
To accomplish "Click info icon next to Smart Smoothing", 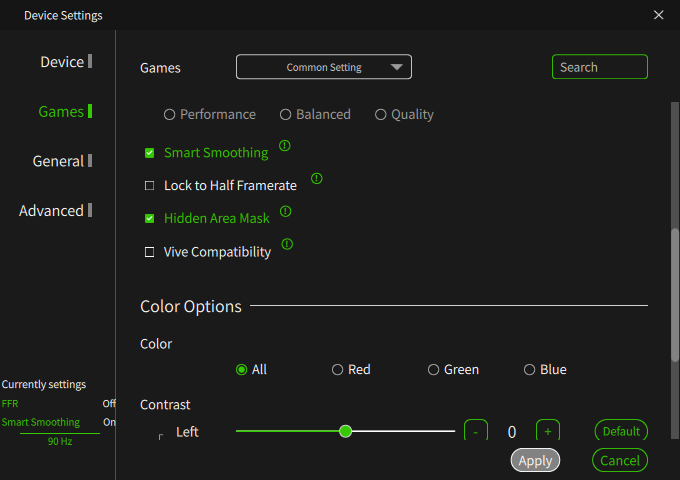I will coord(285,146).
